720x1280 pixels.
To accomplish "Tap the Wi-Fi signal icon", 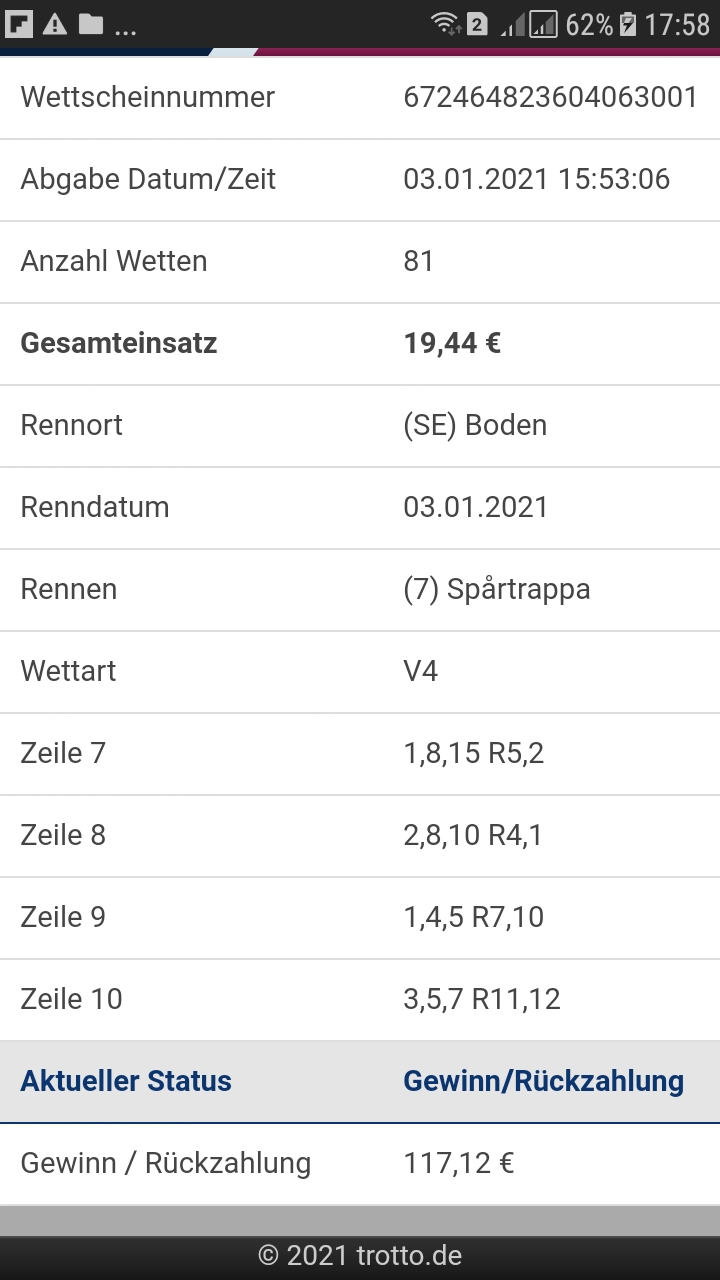I will point(445,24).
